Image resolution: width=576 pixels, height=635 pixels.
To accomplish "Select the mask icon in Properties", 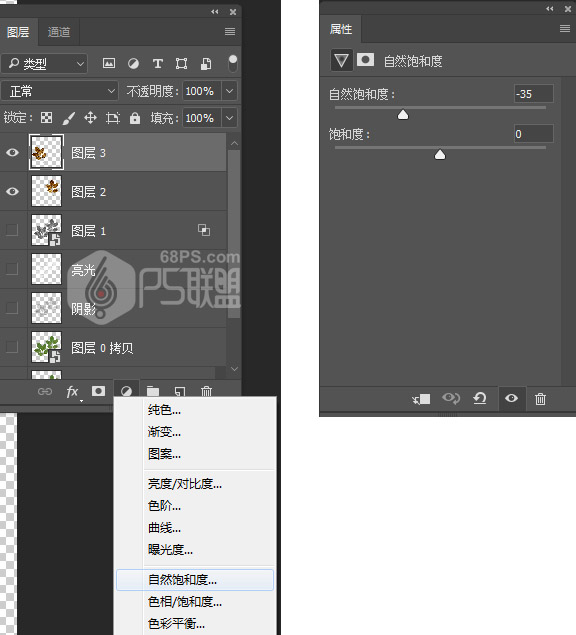I will pos(365,60).
